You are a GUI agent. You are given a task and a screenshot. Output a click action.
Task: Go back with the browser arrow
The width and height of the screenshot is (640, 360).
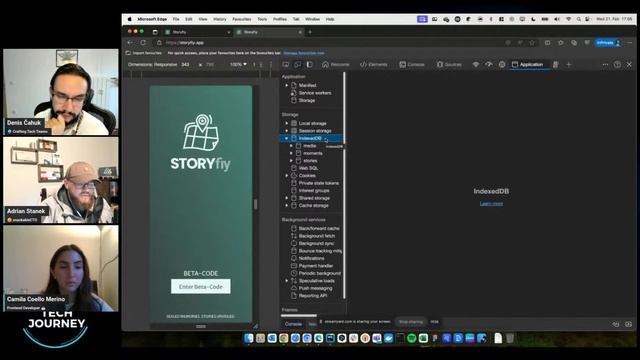tap(130, 42)
